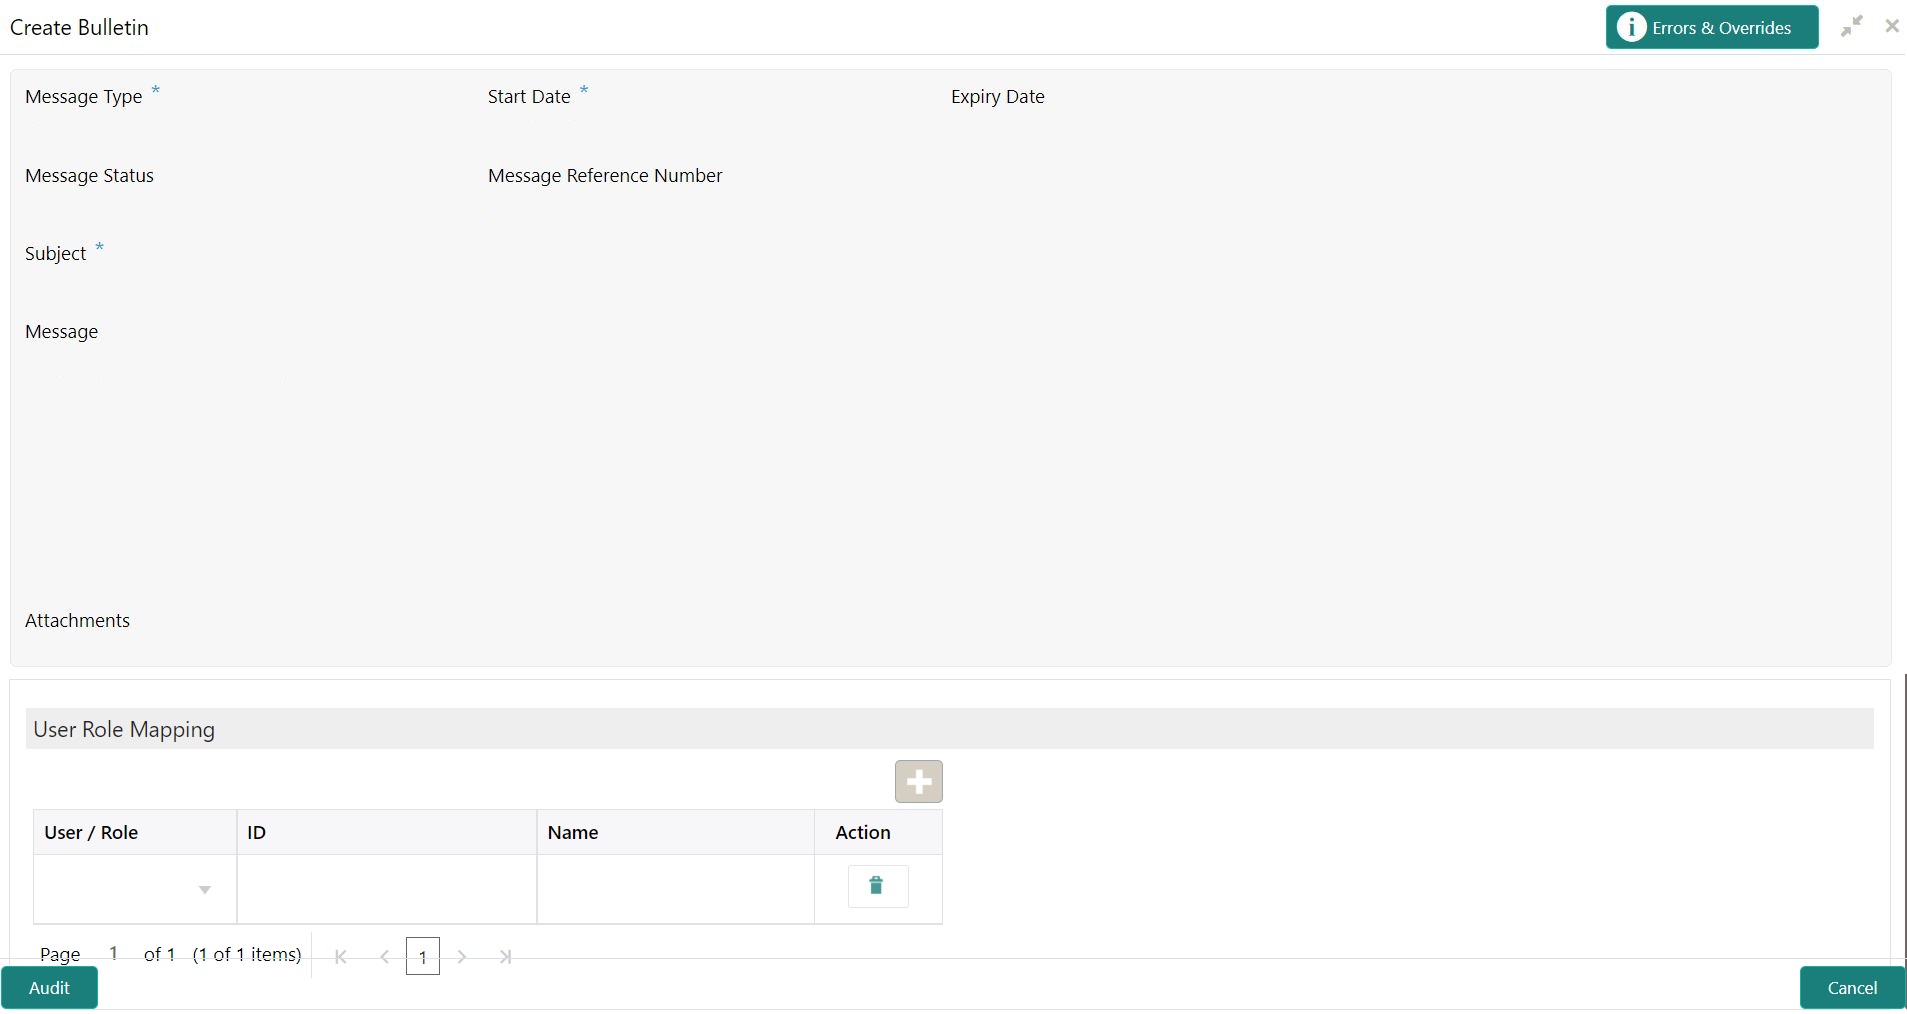Delete the user role mapping row
1907x1014 pixels.
[877, 886]
